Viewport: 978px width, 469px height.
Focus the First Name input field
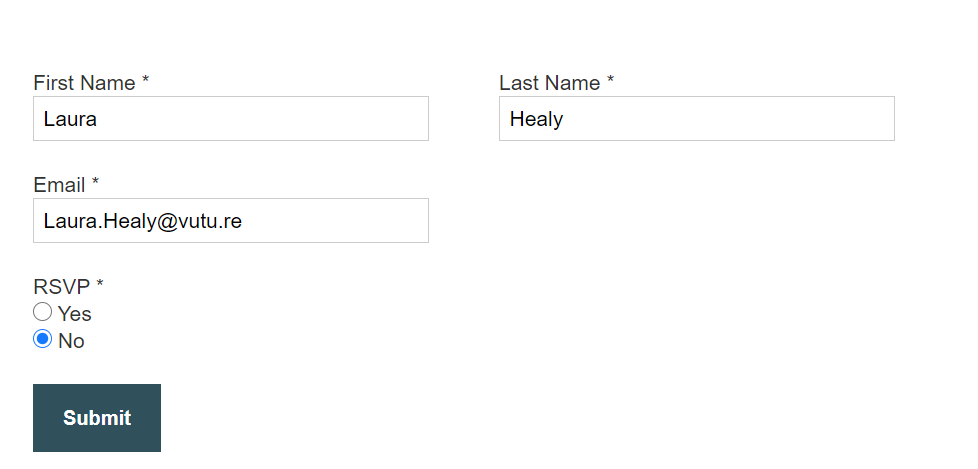click(231, 118)
